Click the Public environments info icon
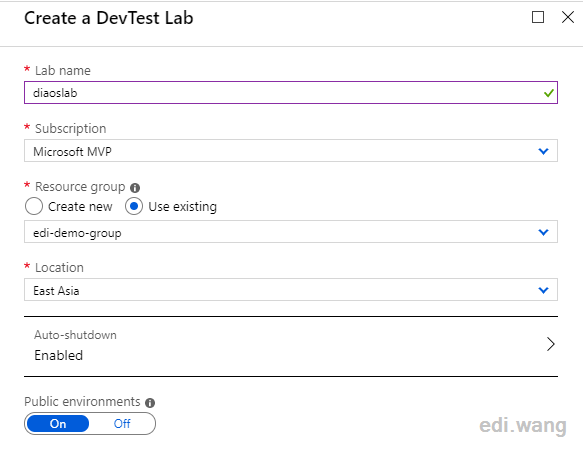This screenshot has height=452, width=583. pyautogui.click(x=150, y=403)
